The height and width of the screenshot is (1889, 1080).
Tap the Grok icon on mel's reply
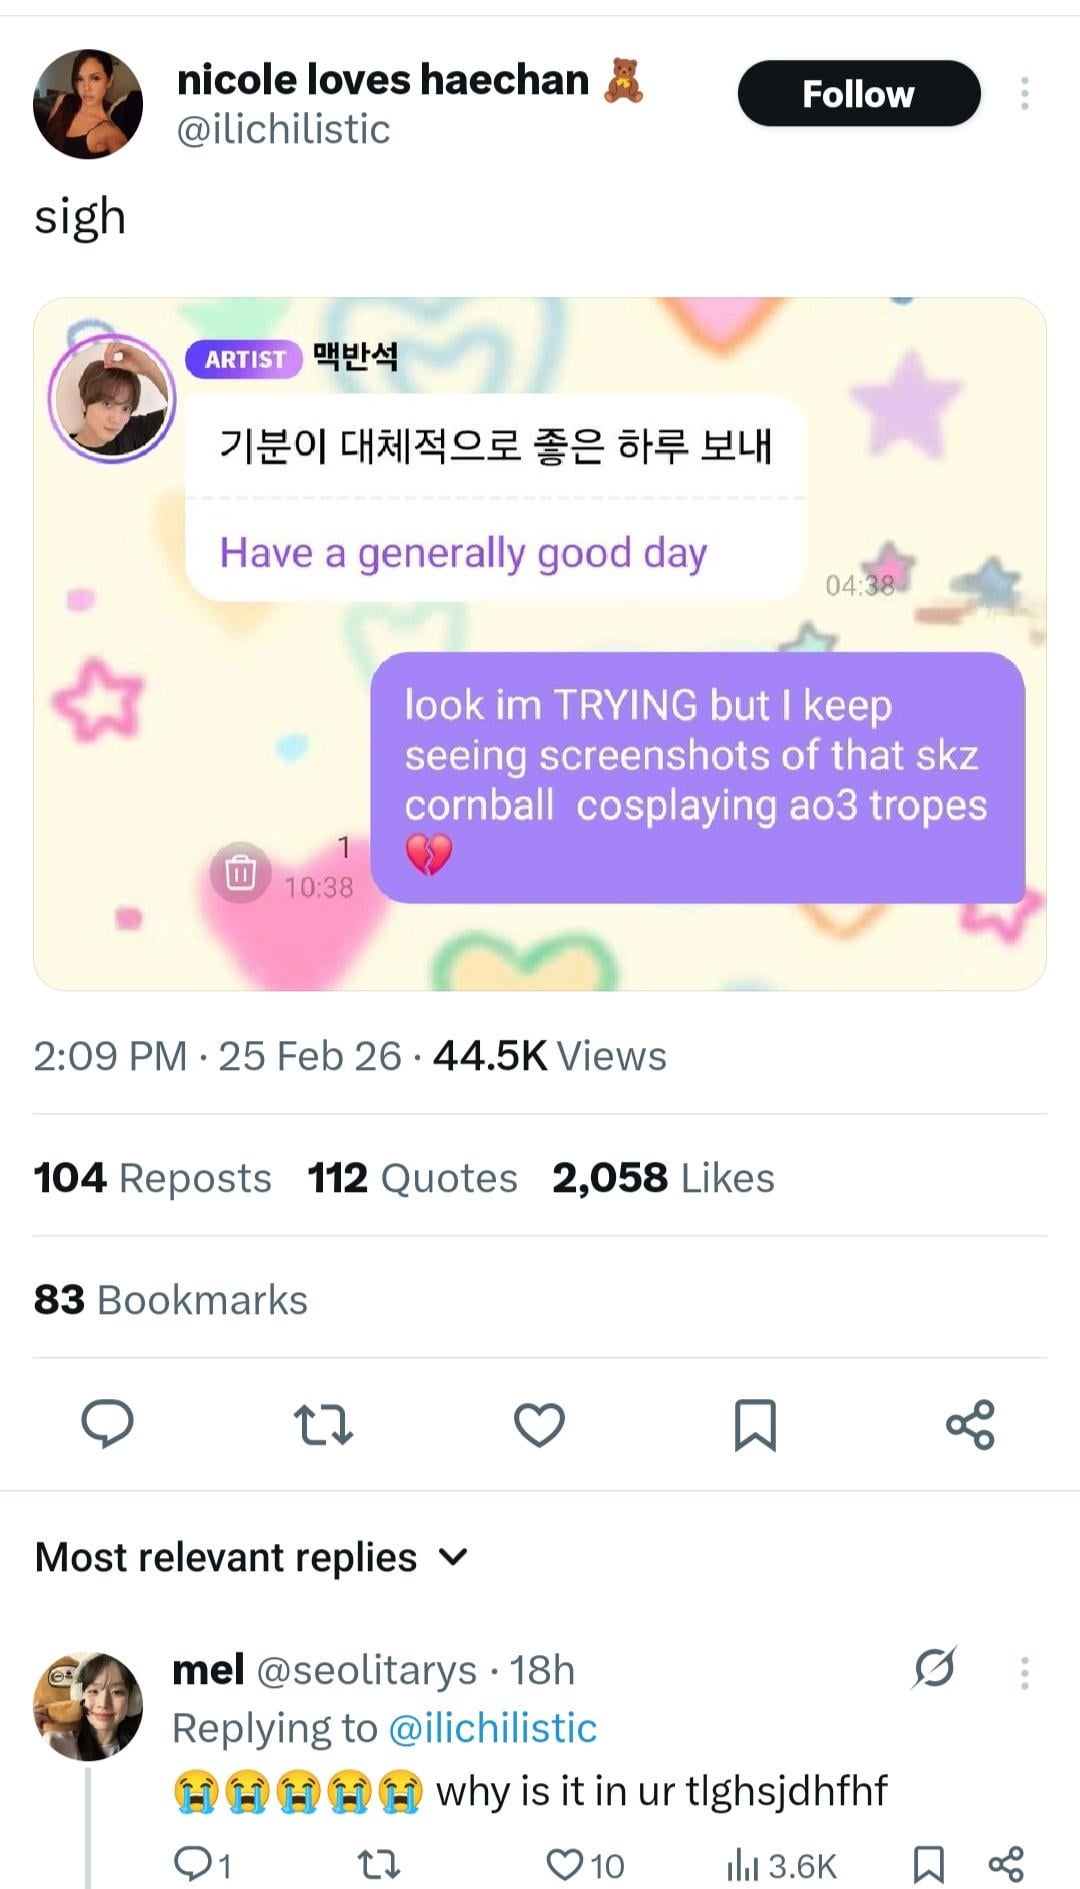934,1668
